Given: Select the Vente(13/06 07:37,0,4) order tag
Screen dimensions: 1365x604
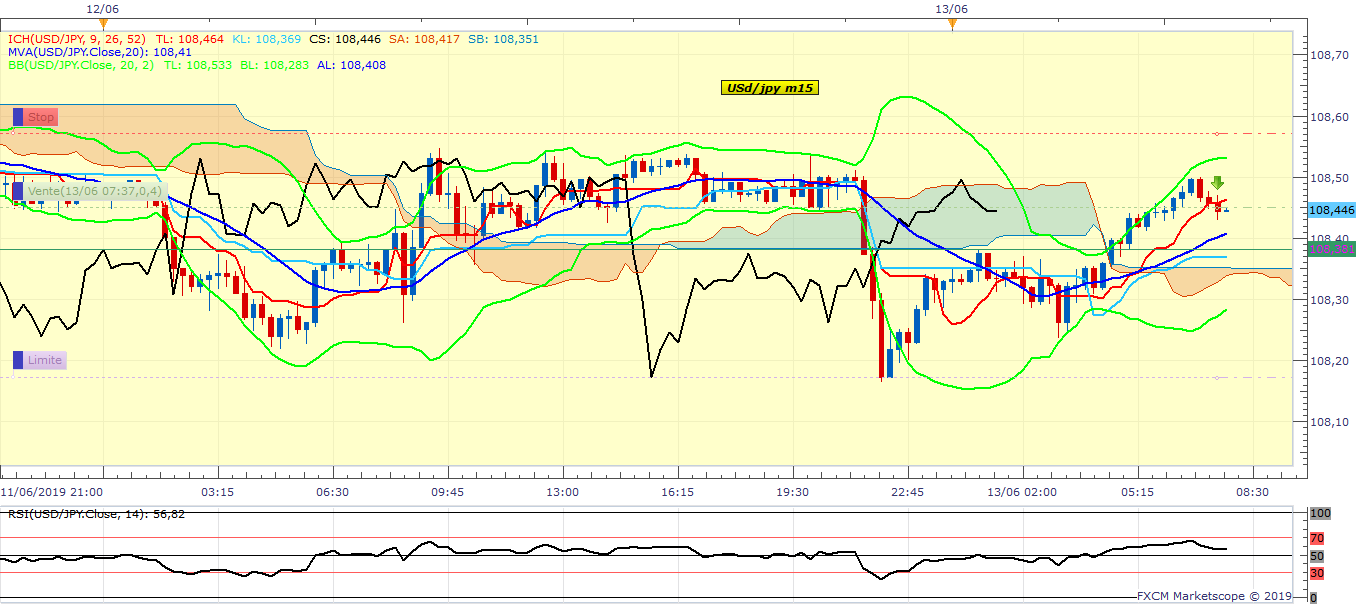Looking at the screenshot, I should [94, 191].
